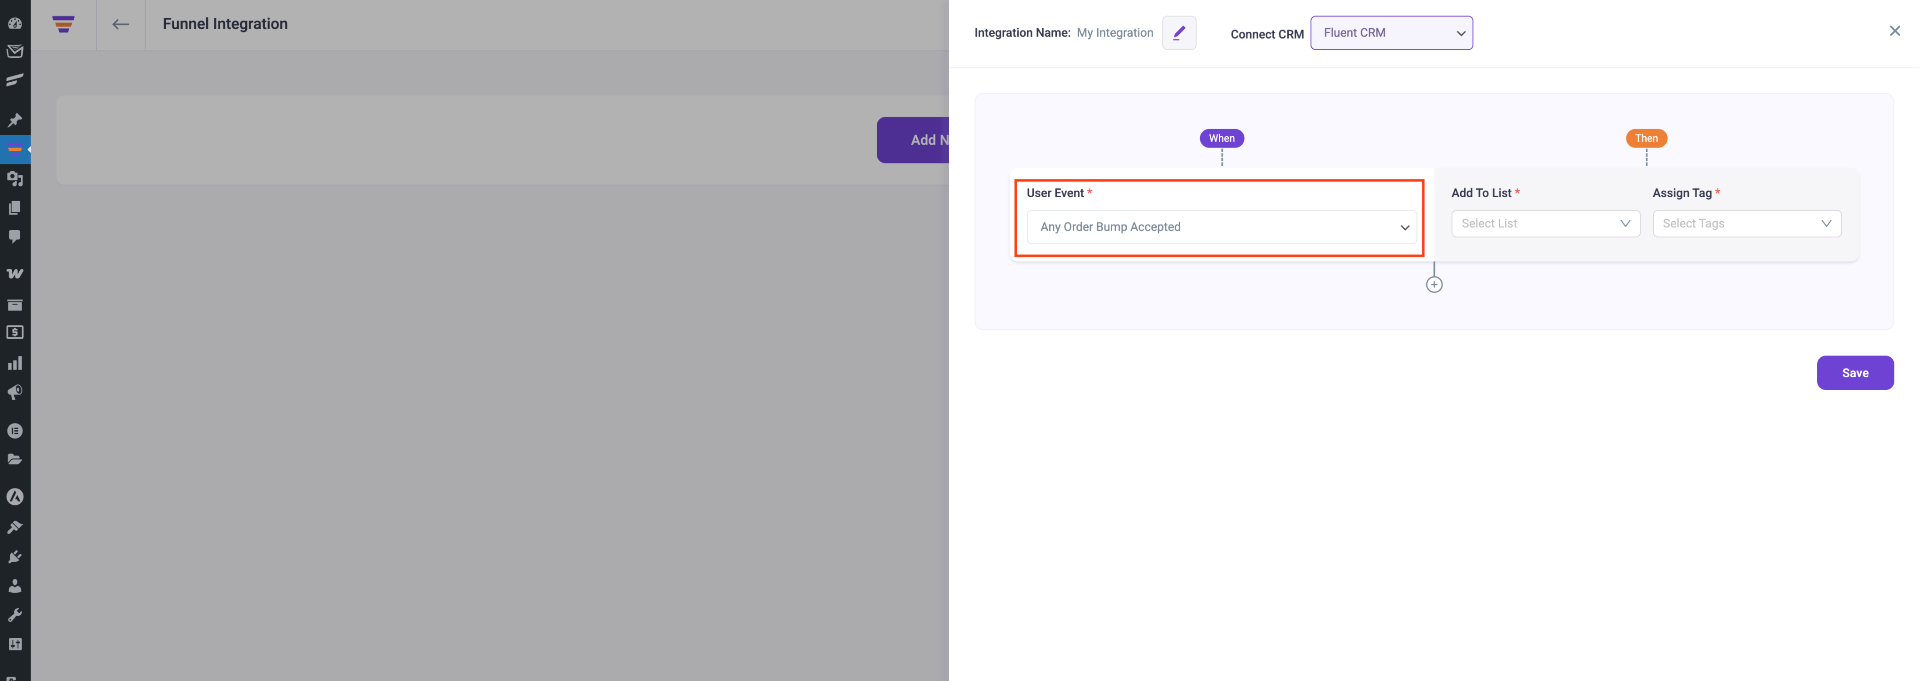The height and width of the screenshot is (681, 1920).
Task: Open the Users person sidebar icon
Action: click(x=15, y=586)
